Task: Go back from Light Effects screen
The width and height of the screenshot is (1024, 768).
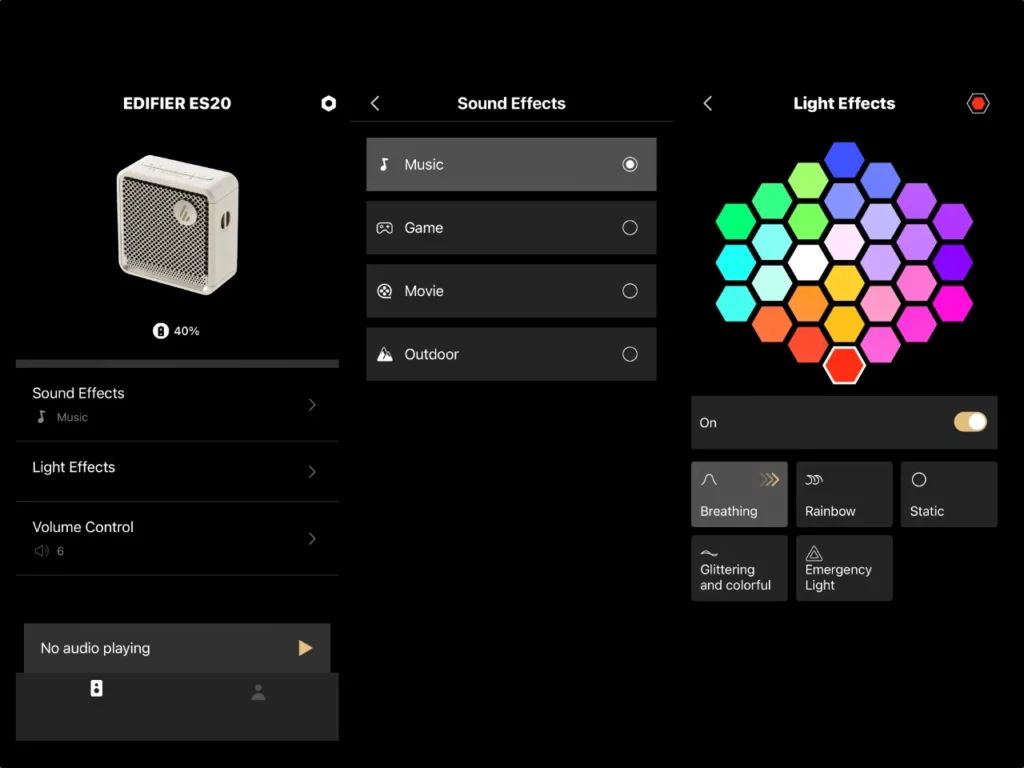Action: [x=708, y=104]
